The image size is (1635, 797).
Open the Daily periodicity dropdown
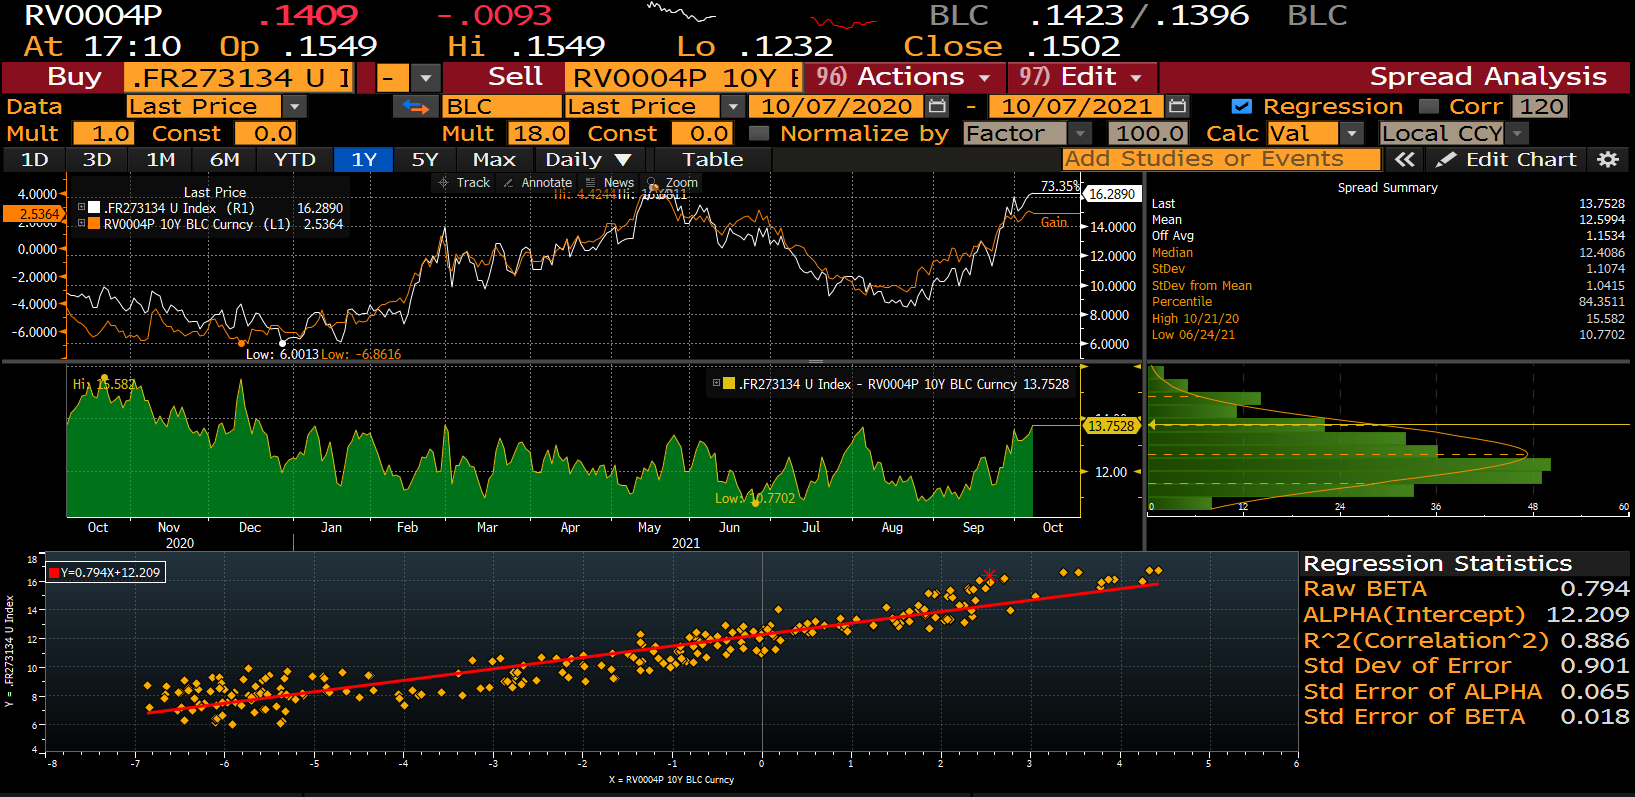[588, 159]
